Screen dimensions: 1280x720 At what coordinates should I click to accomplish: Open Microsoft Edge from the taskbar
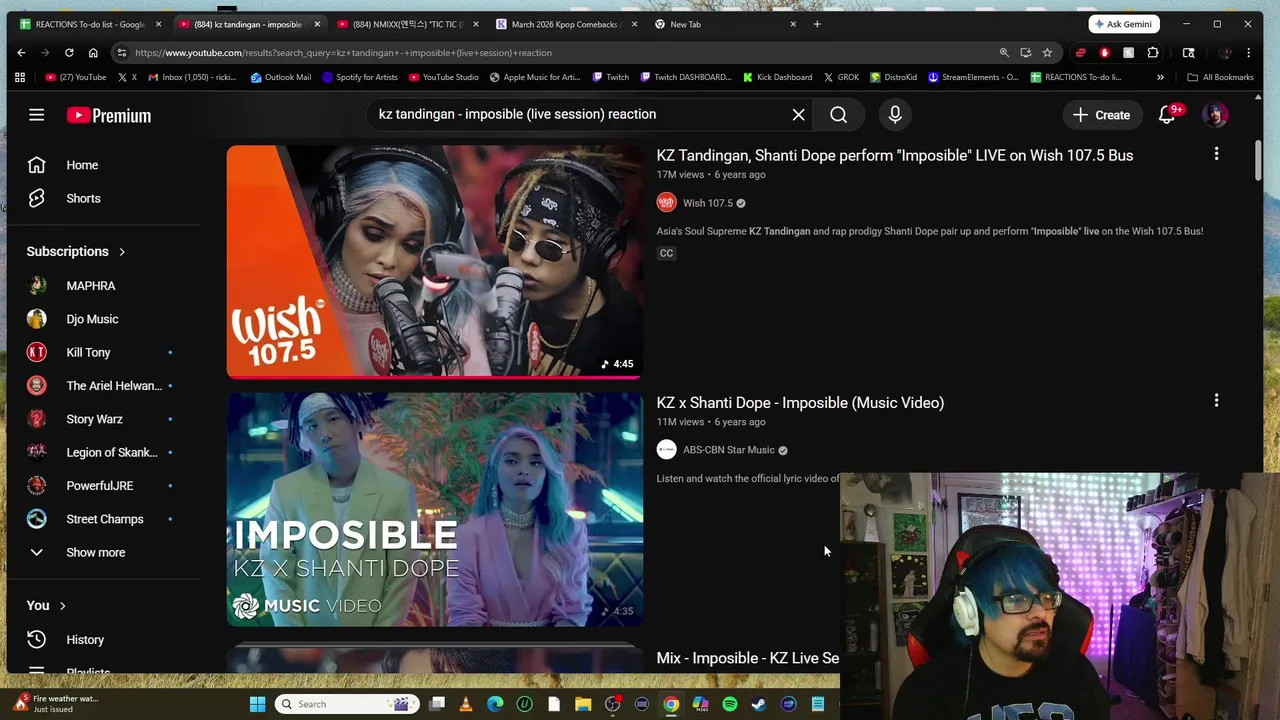(x=495, y=704)
